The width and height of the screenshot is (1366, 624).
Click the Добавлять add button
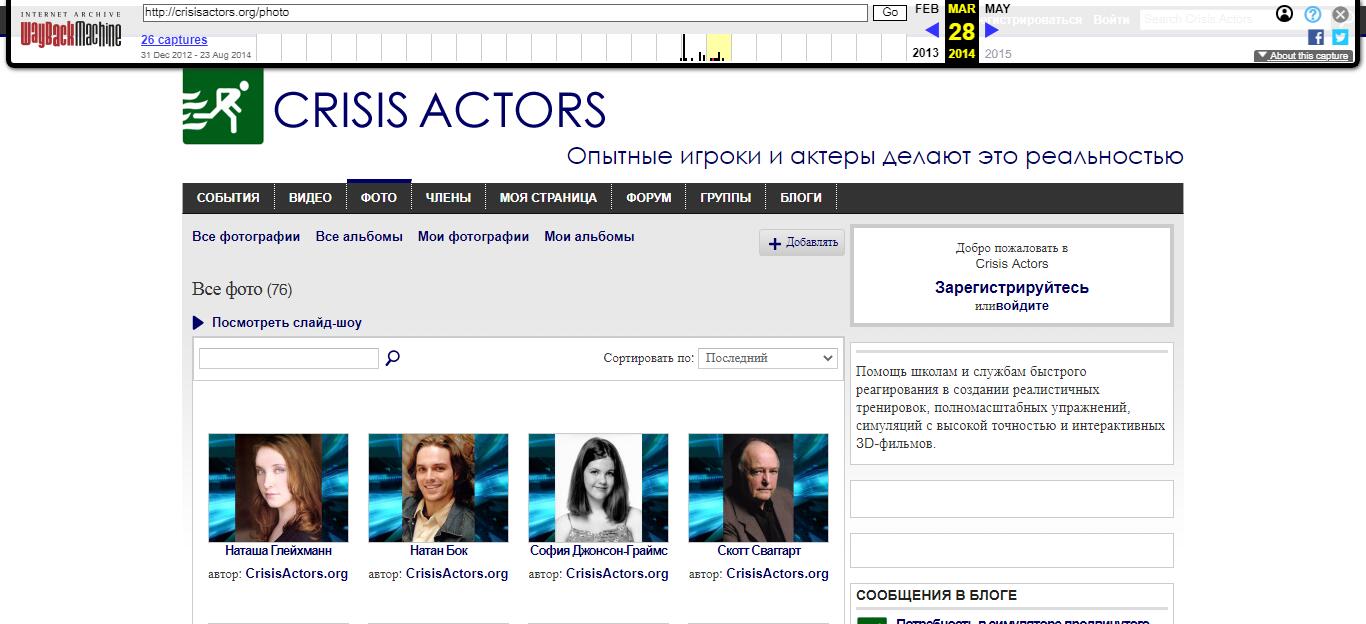pos(802,243)
